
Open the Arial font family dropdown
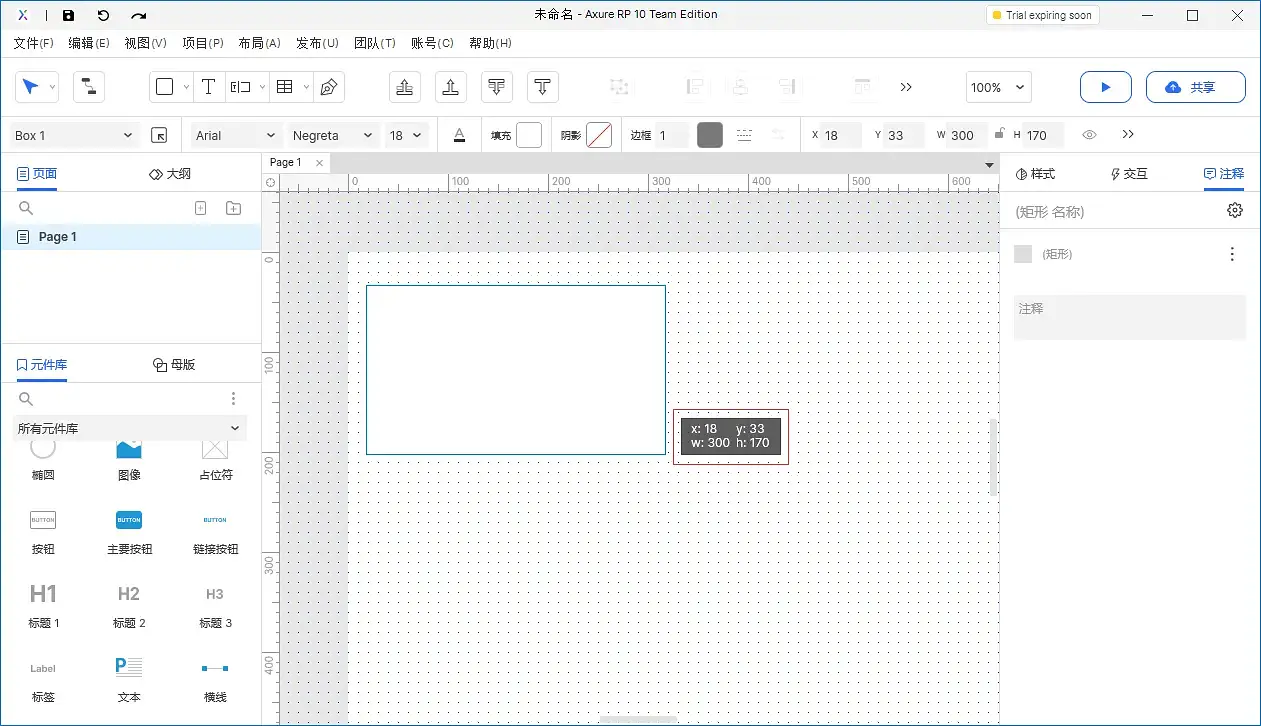pyautogui.click(x=233, y=134)
